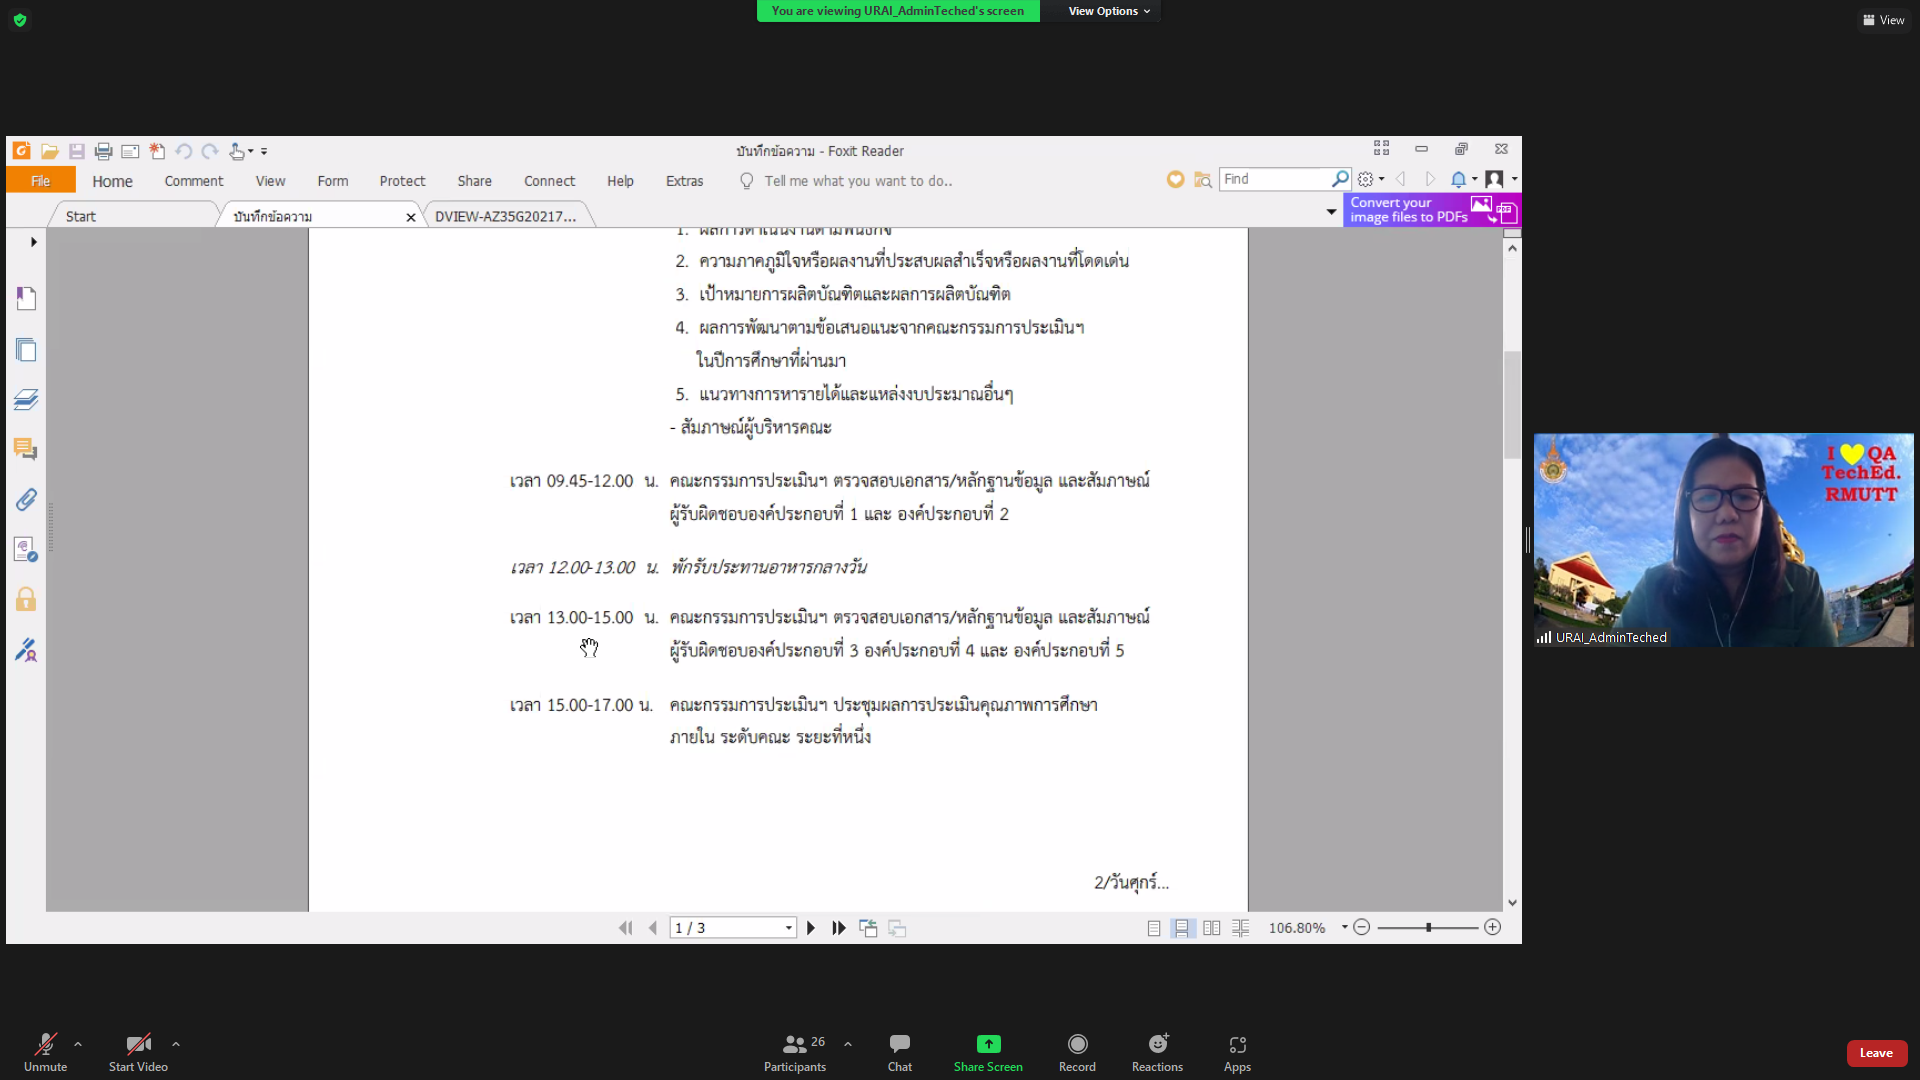Click the orange heart favorite icon

pos(1175,179)
